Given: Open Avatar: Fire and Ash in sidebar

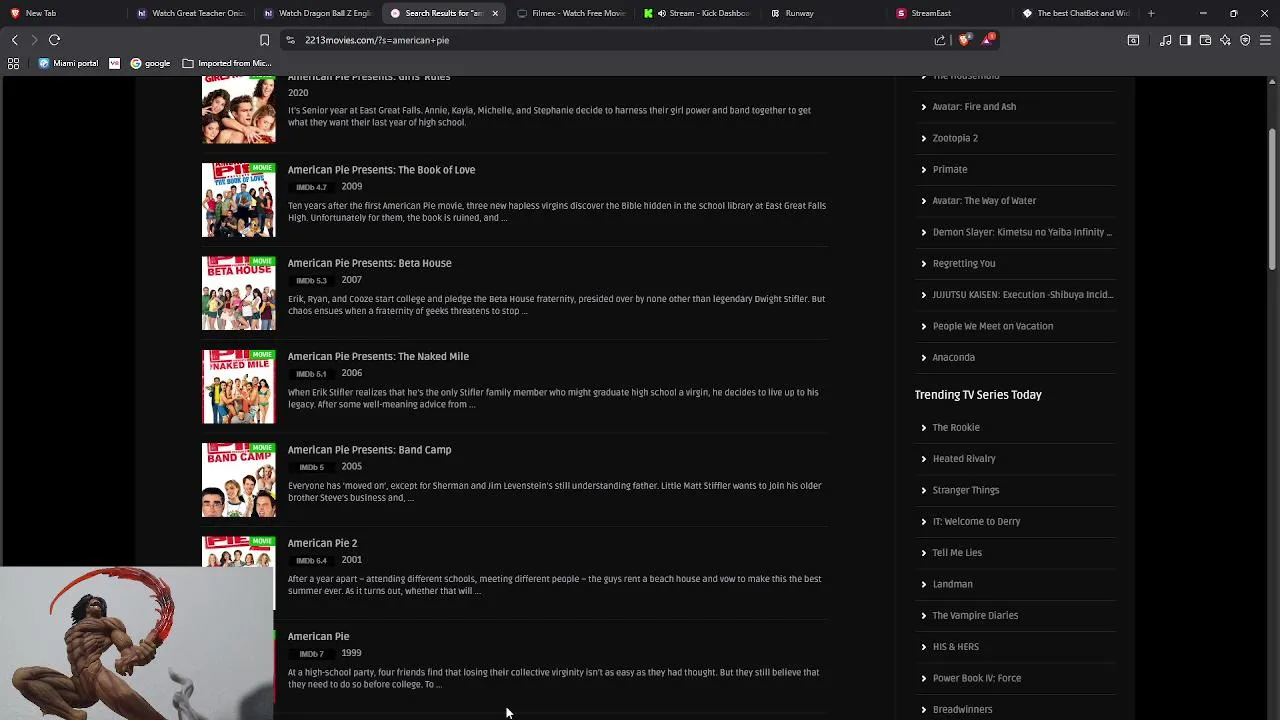Looking at the screenshot, I should click(974, 107).
